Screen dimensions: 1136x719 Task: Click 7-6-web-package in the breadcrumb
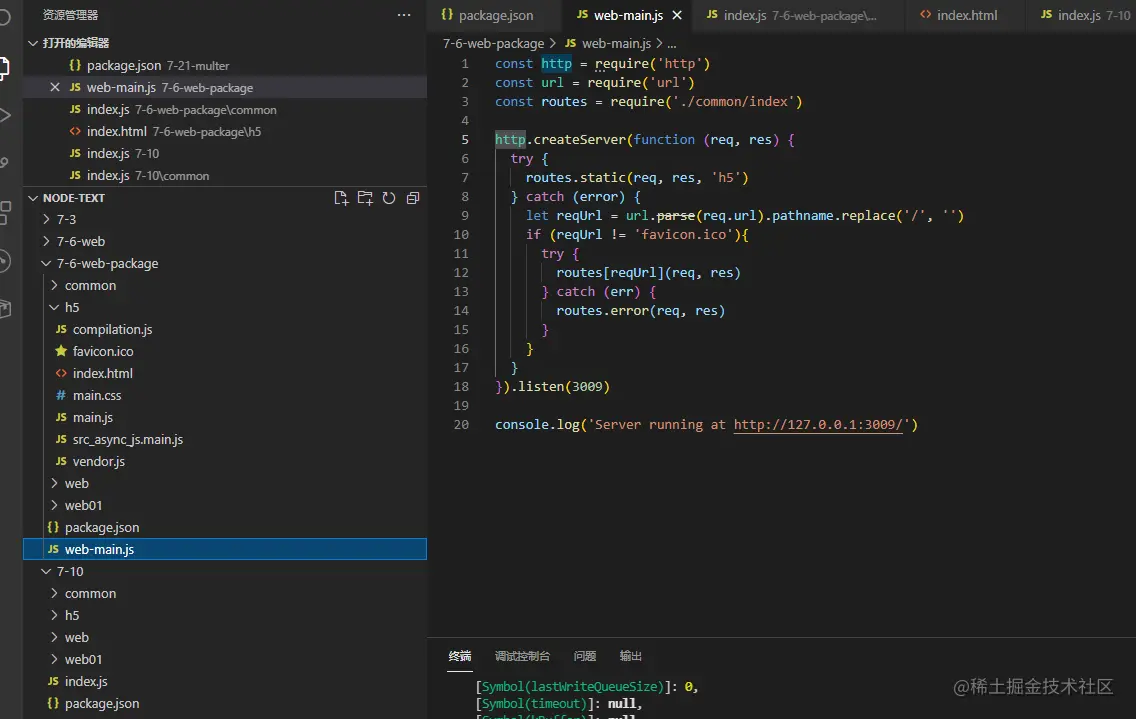point(493,43)
